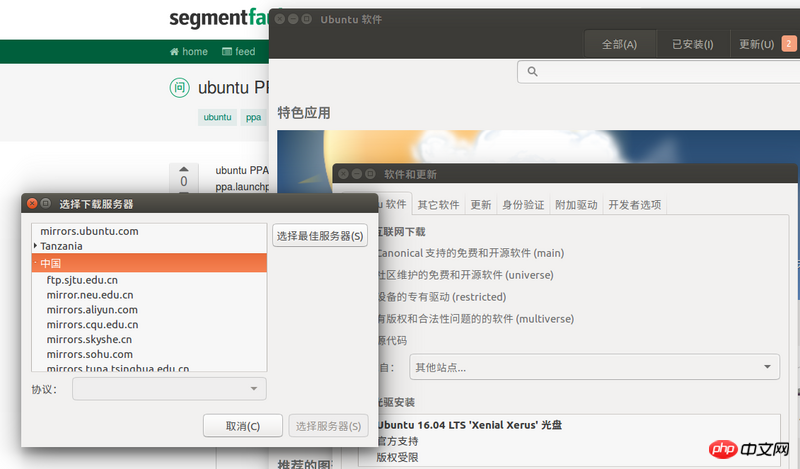
Task: Focus the Ubuntu Software search field
Action: click(x=658, y=71)
